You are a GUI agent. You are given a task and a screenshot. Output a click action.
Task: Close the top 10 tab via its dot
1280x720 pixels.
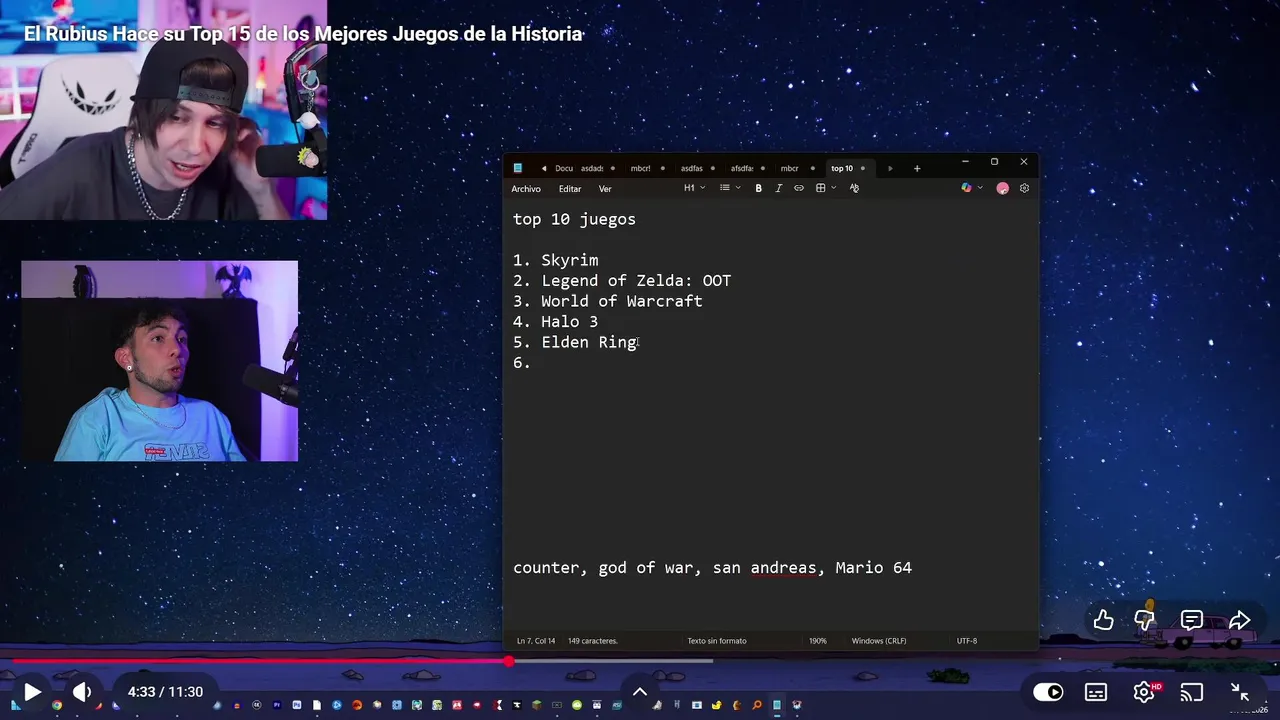click(x=863, y=168)
